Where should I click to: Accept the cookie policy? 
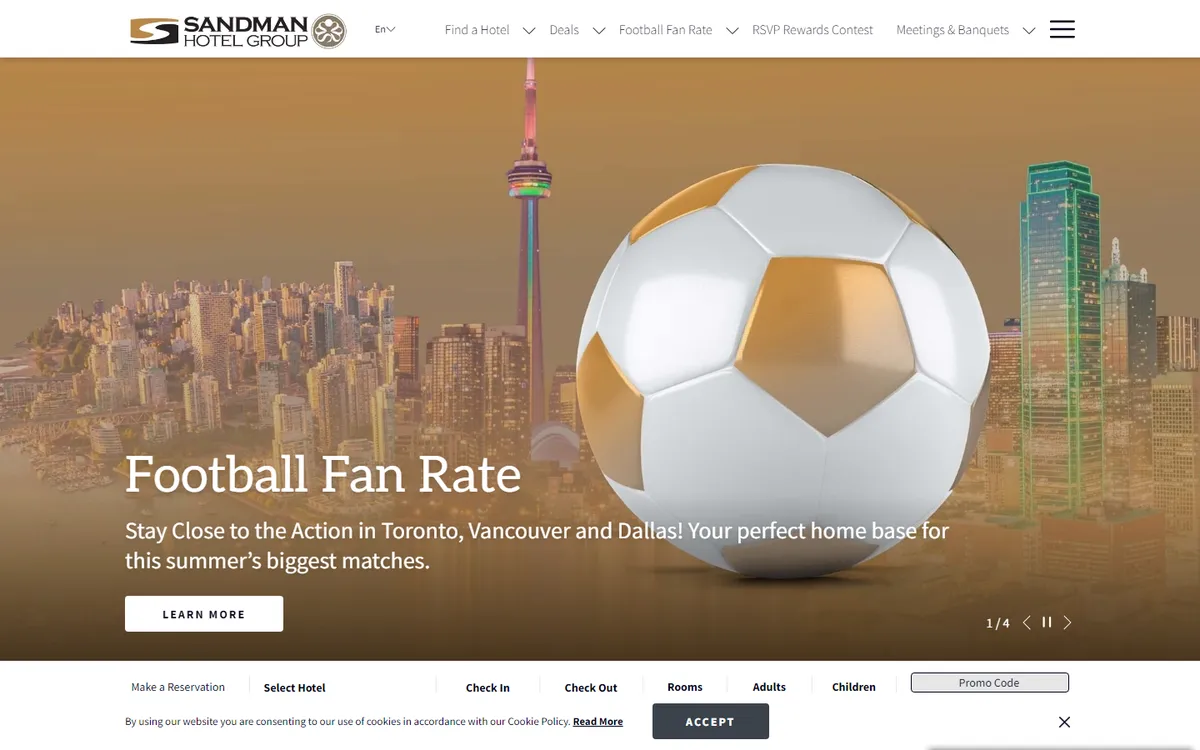(710, 721)
